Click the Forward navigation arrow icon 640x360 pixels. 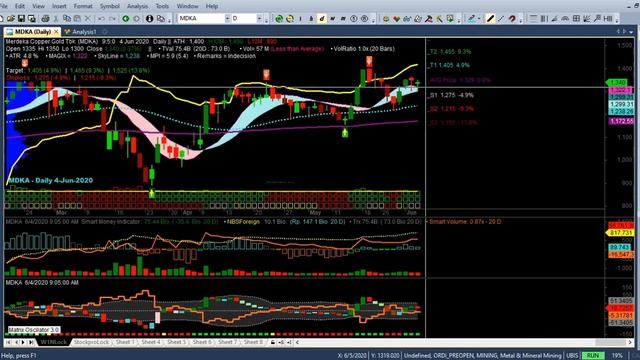[136, 18]
